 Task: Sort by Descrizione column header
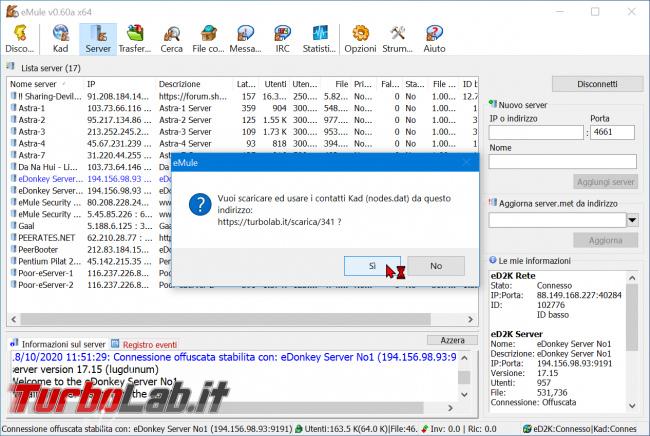click(194, 84)
